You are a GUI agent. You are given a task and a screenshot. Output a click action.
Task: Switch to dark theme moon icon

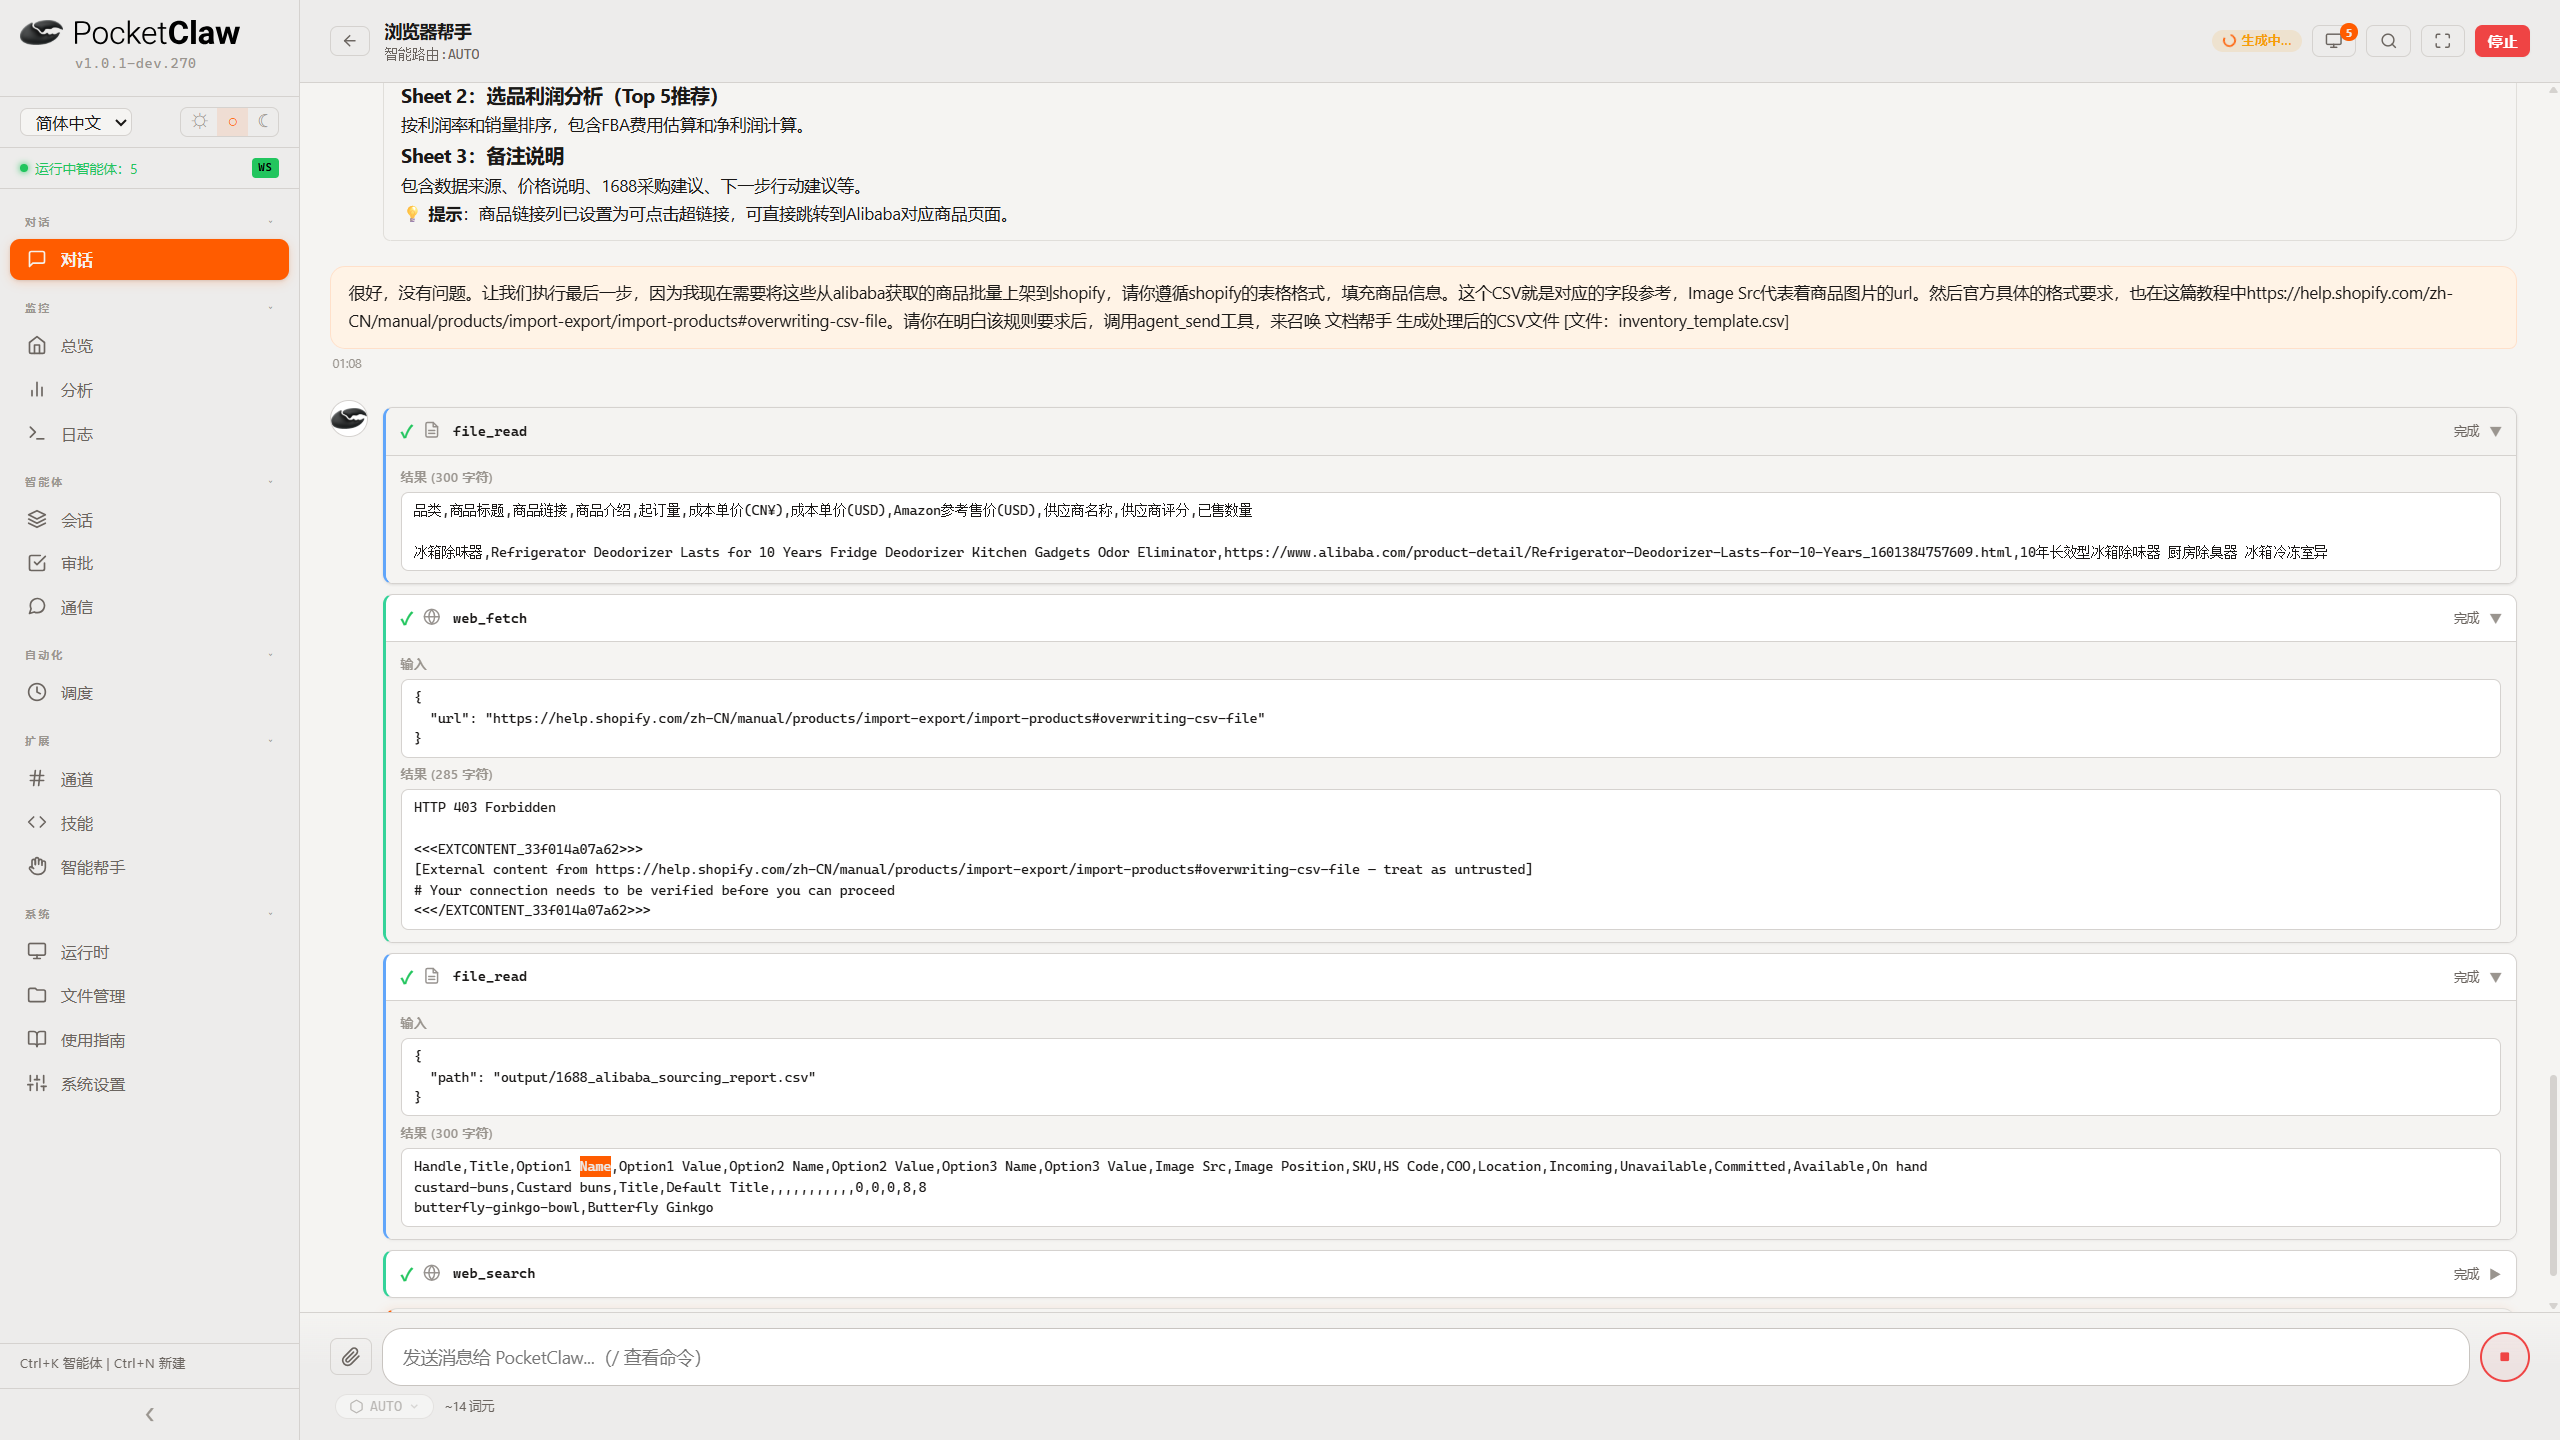pyautogui.click(x=263, y=122)
